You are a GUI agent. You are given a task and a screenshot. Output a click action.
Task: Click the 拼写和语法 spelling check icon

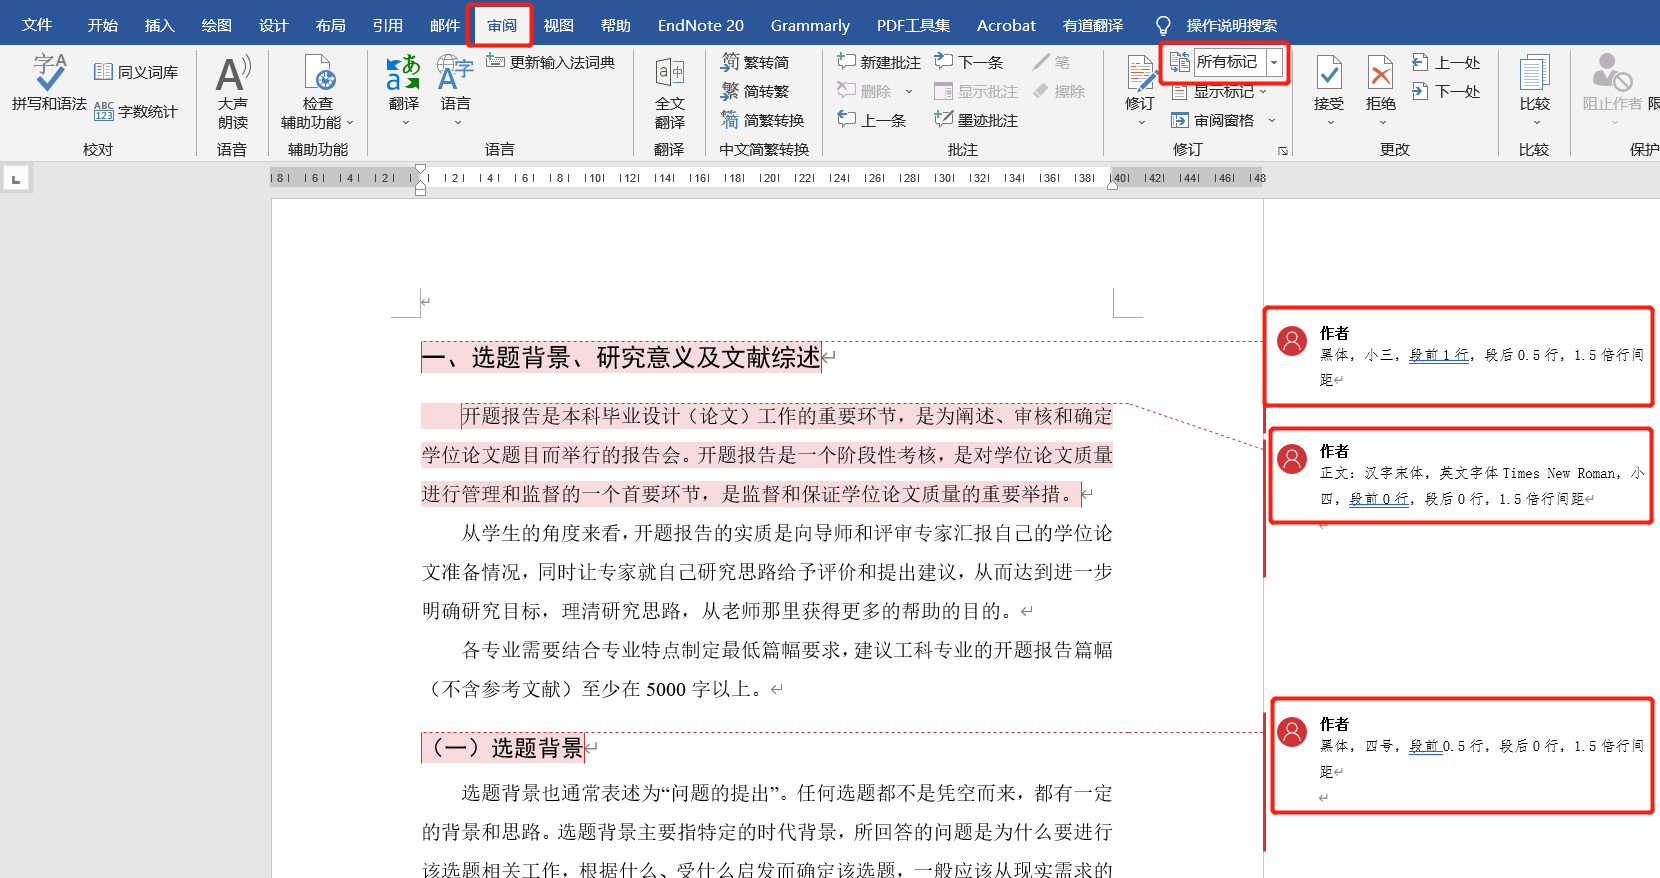click(49, 73)
